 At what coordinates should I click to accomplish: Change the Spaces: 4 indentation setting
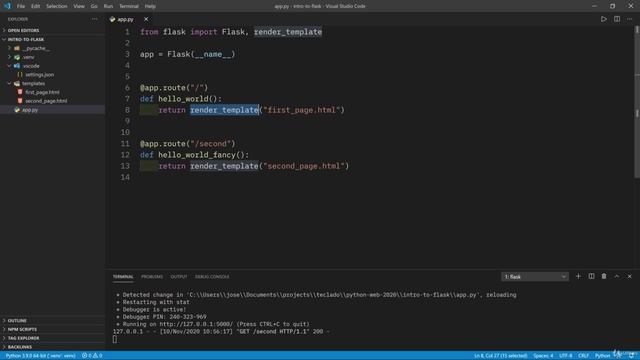tap(543, 356)
